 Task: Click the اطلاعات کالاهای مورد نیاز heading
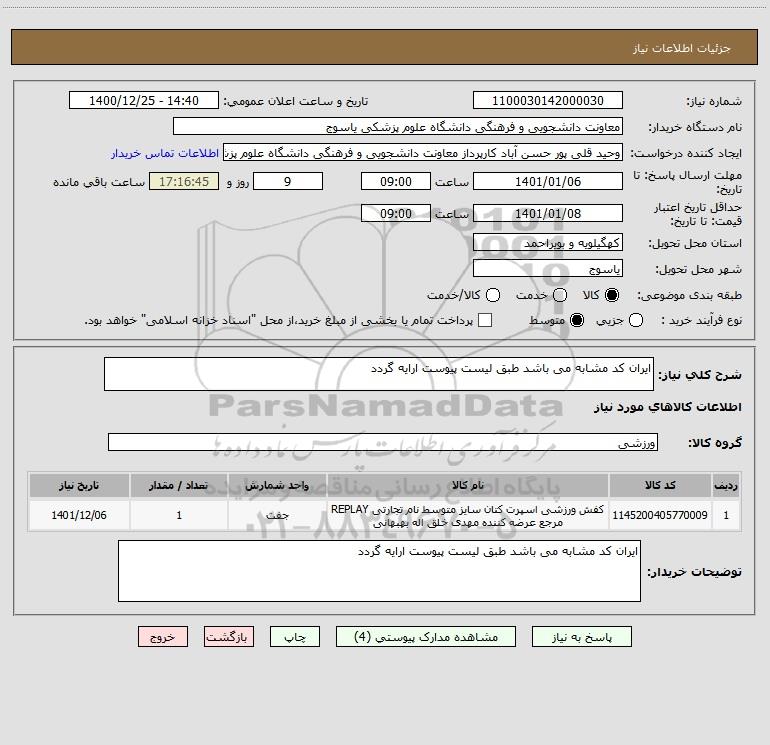click(x=668, y=407)
